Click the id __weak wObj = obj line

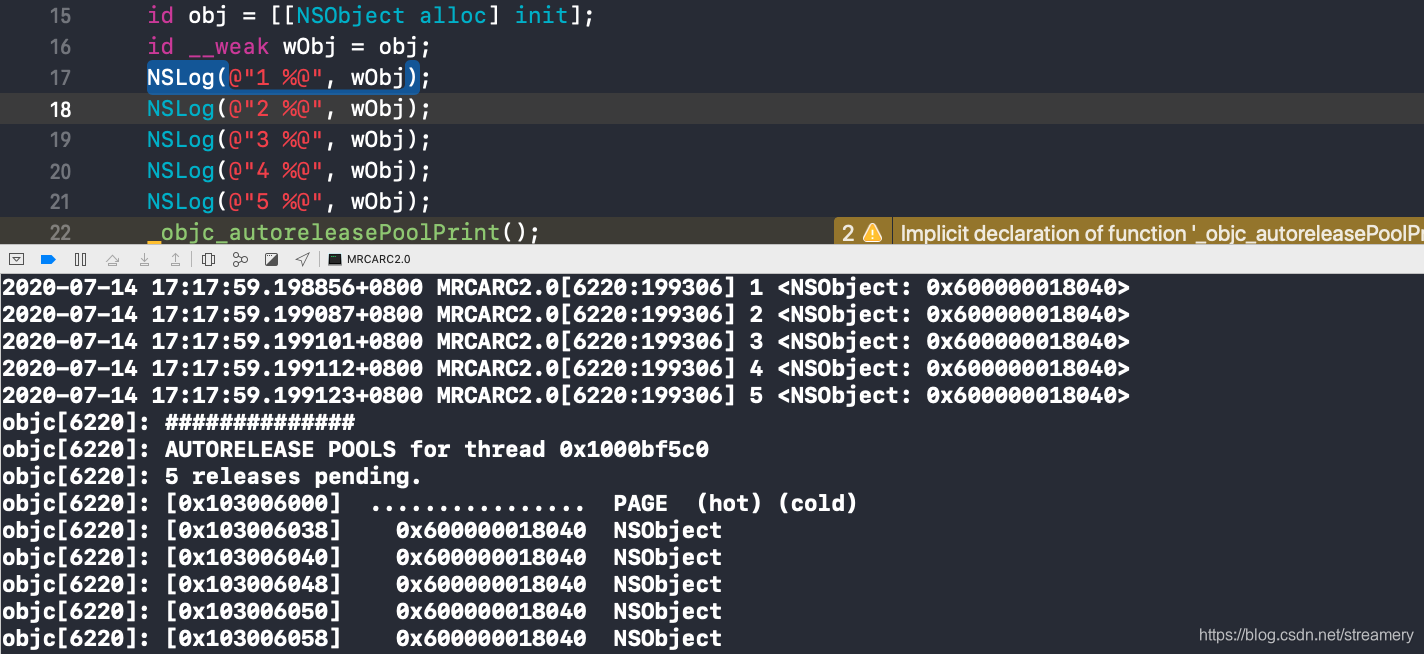pyautogui.click(x=289, y=47)
